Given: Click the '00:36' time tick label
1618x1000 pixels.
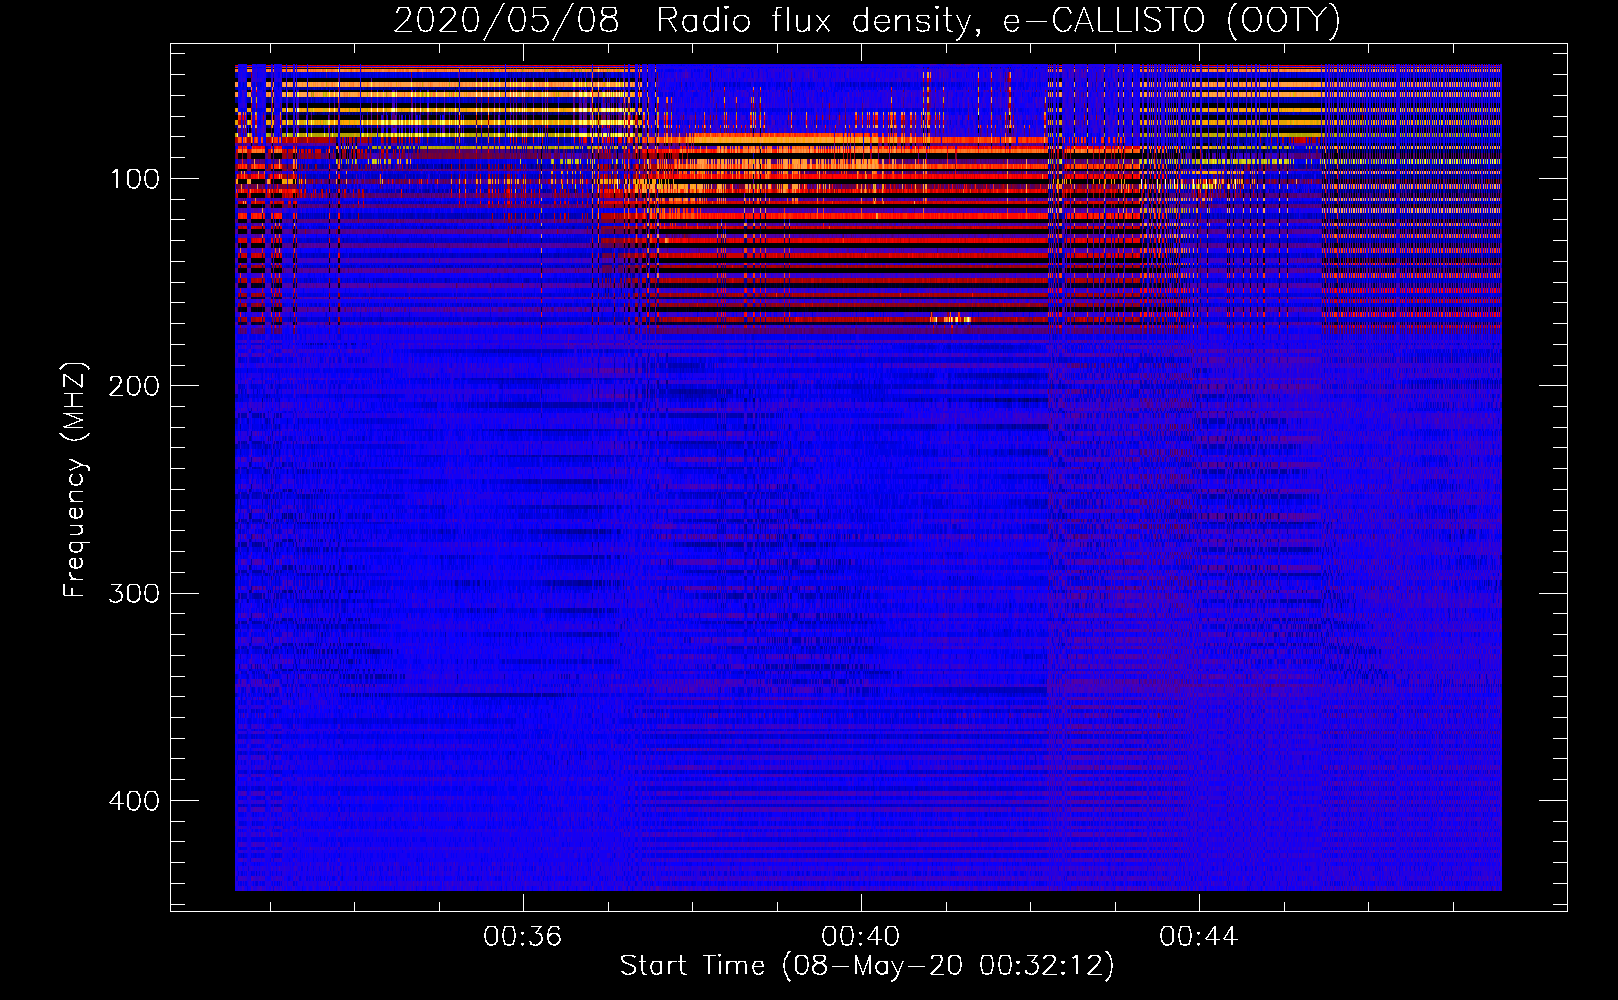Looking at the screenshot, I should pos(522,937).
